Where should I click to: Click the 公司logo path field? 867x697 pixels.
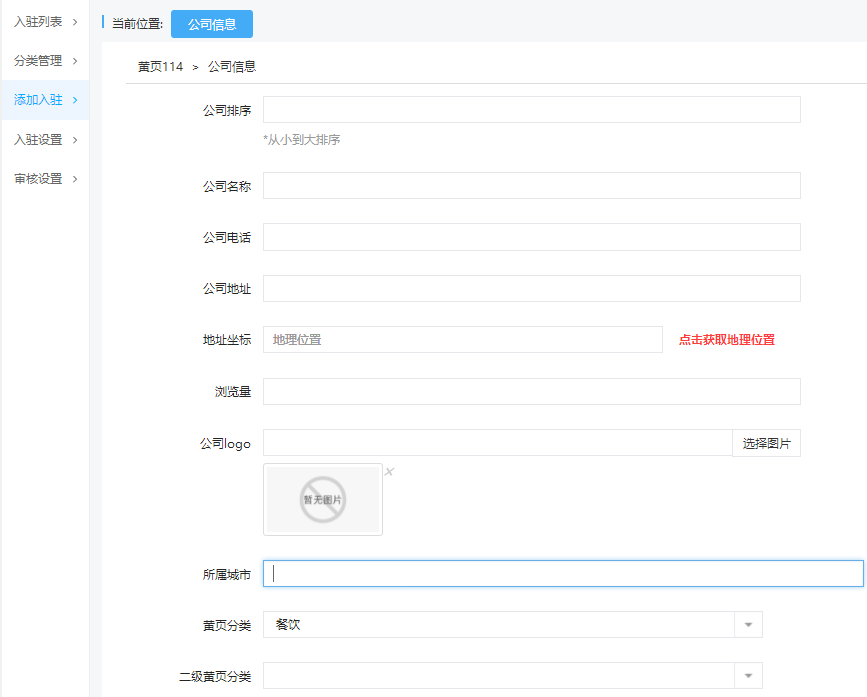coord(498,443)
